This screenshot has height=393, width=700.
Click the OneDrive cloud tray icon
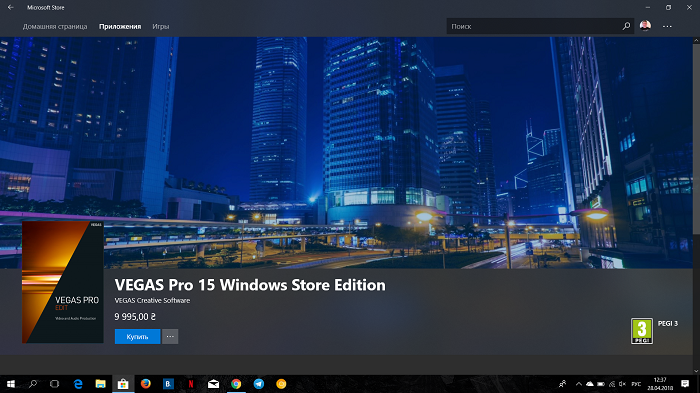tap(590, 384)
